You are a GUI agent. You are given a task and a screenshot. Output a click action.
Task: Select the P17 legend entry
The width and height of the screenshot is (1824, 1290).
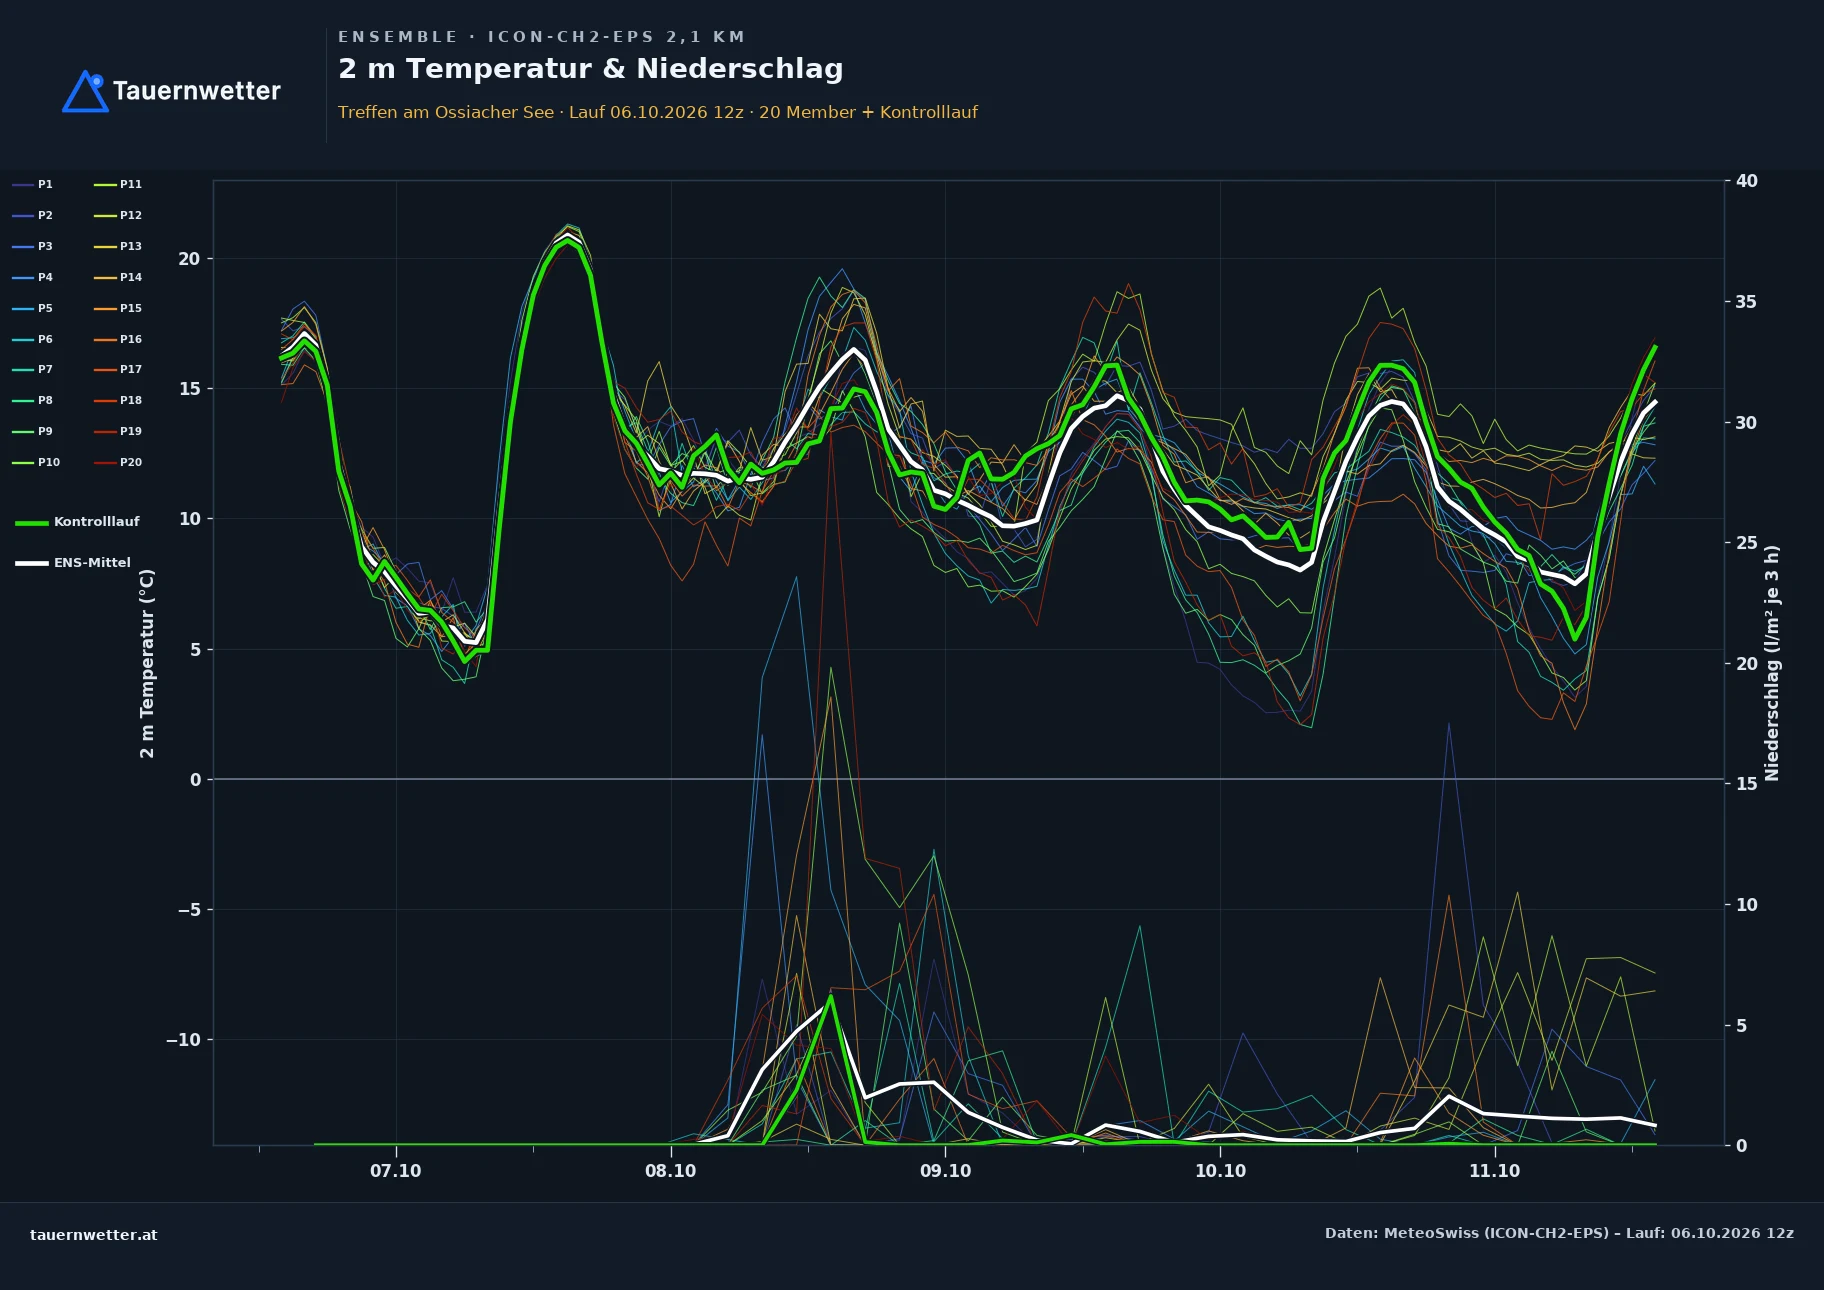[x=118, y=369]
